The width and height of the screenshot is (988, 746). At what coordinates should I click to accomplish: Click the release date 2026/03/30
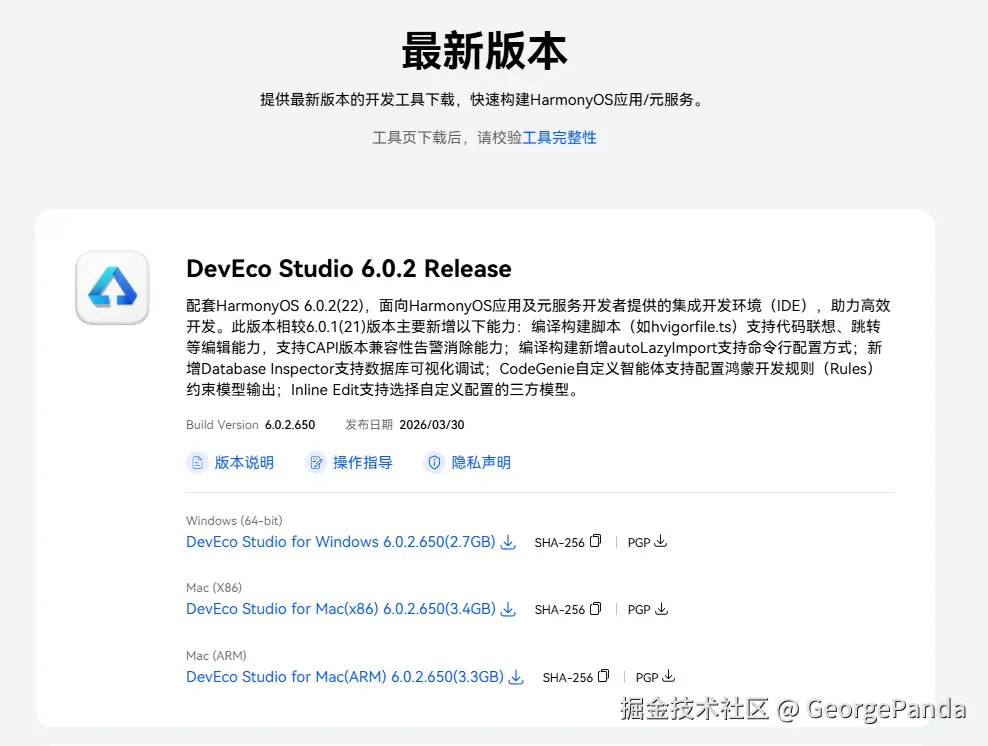click(x=432, y=425)
